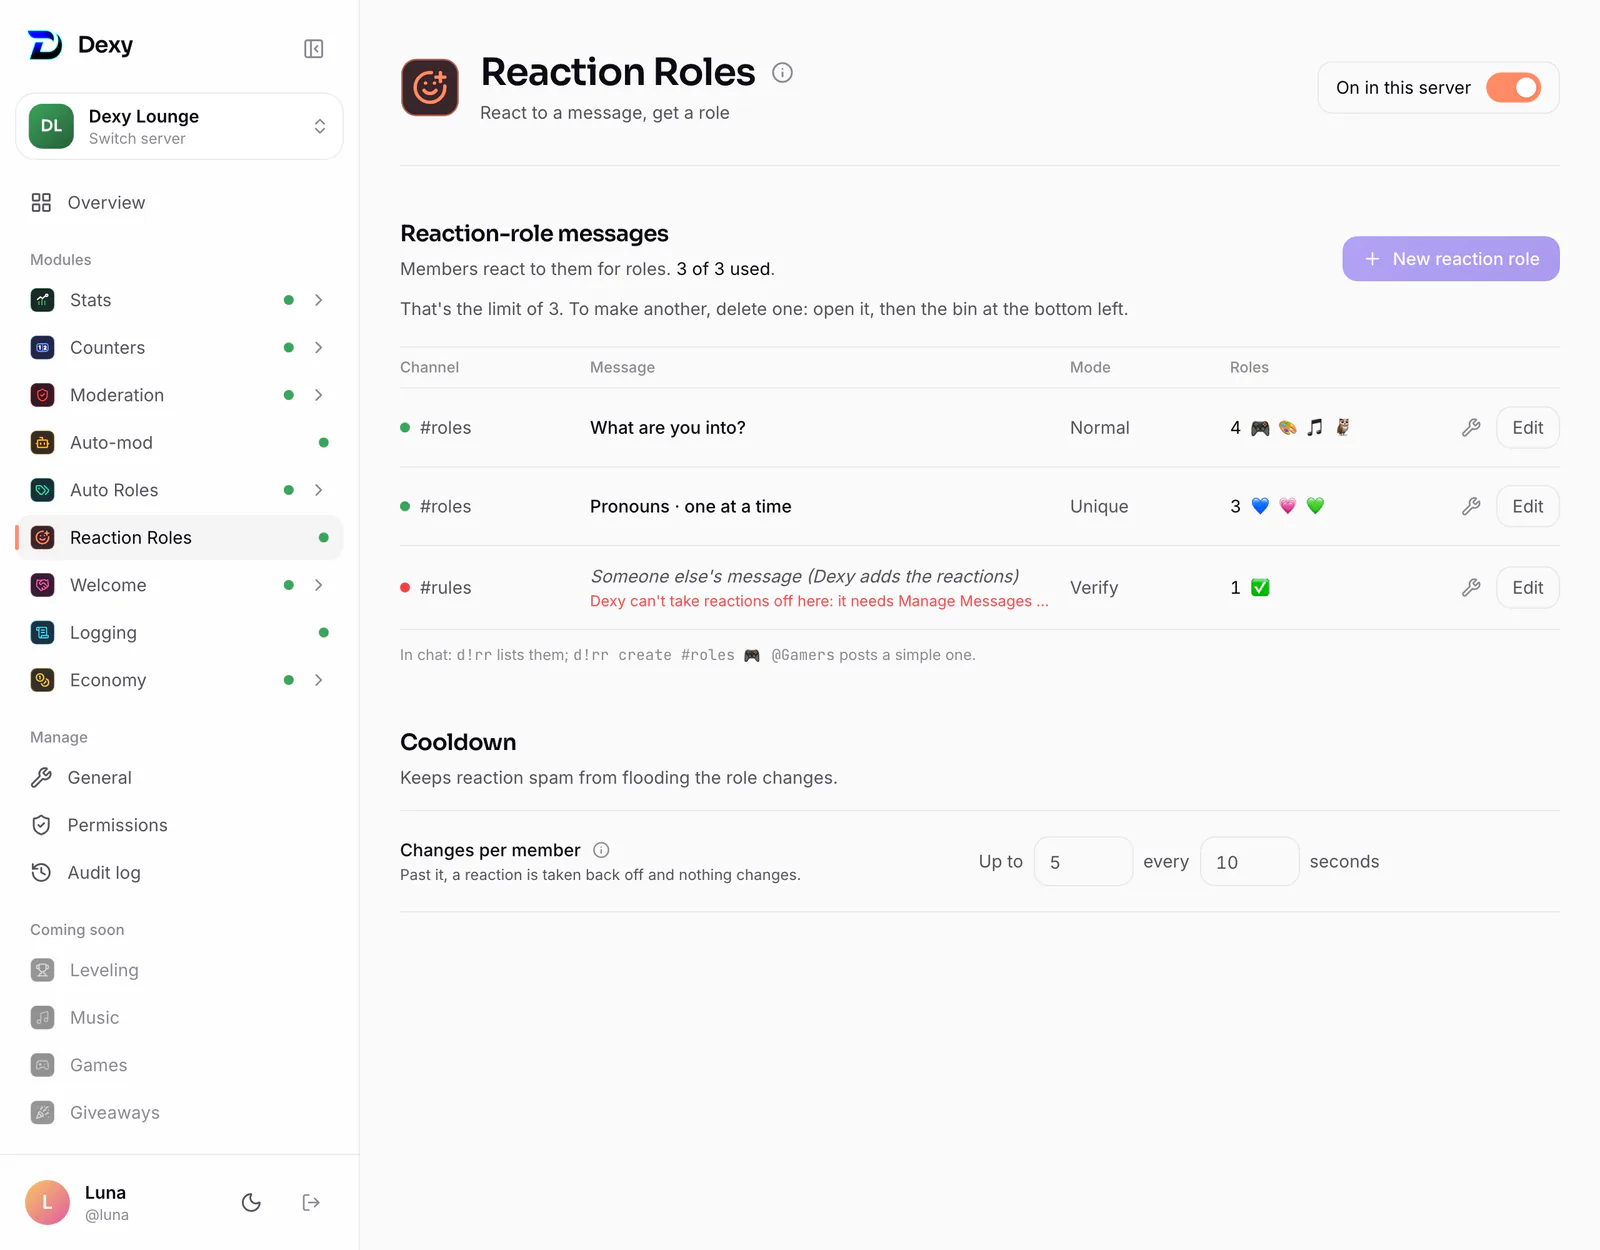Image resolution: width=1600 pixels, height=1250 pixels.
Task: Click the info icon beside Reaction Roles title
Action: click(x=783, y=72)
